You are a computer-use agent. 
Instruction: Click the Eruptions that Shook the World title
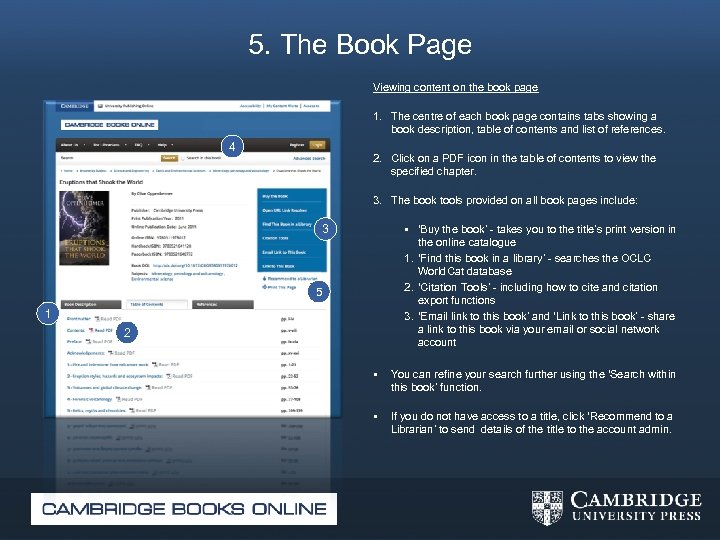(101, 182)
